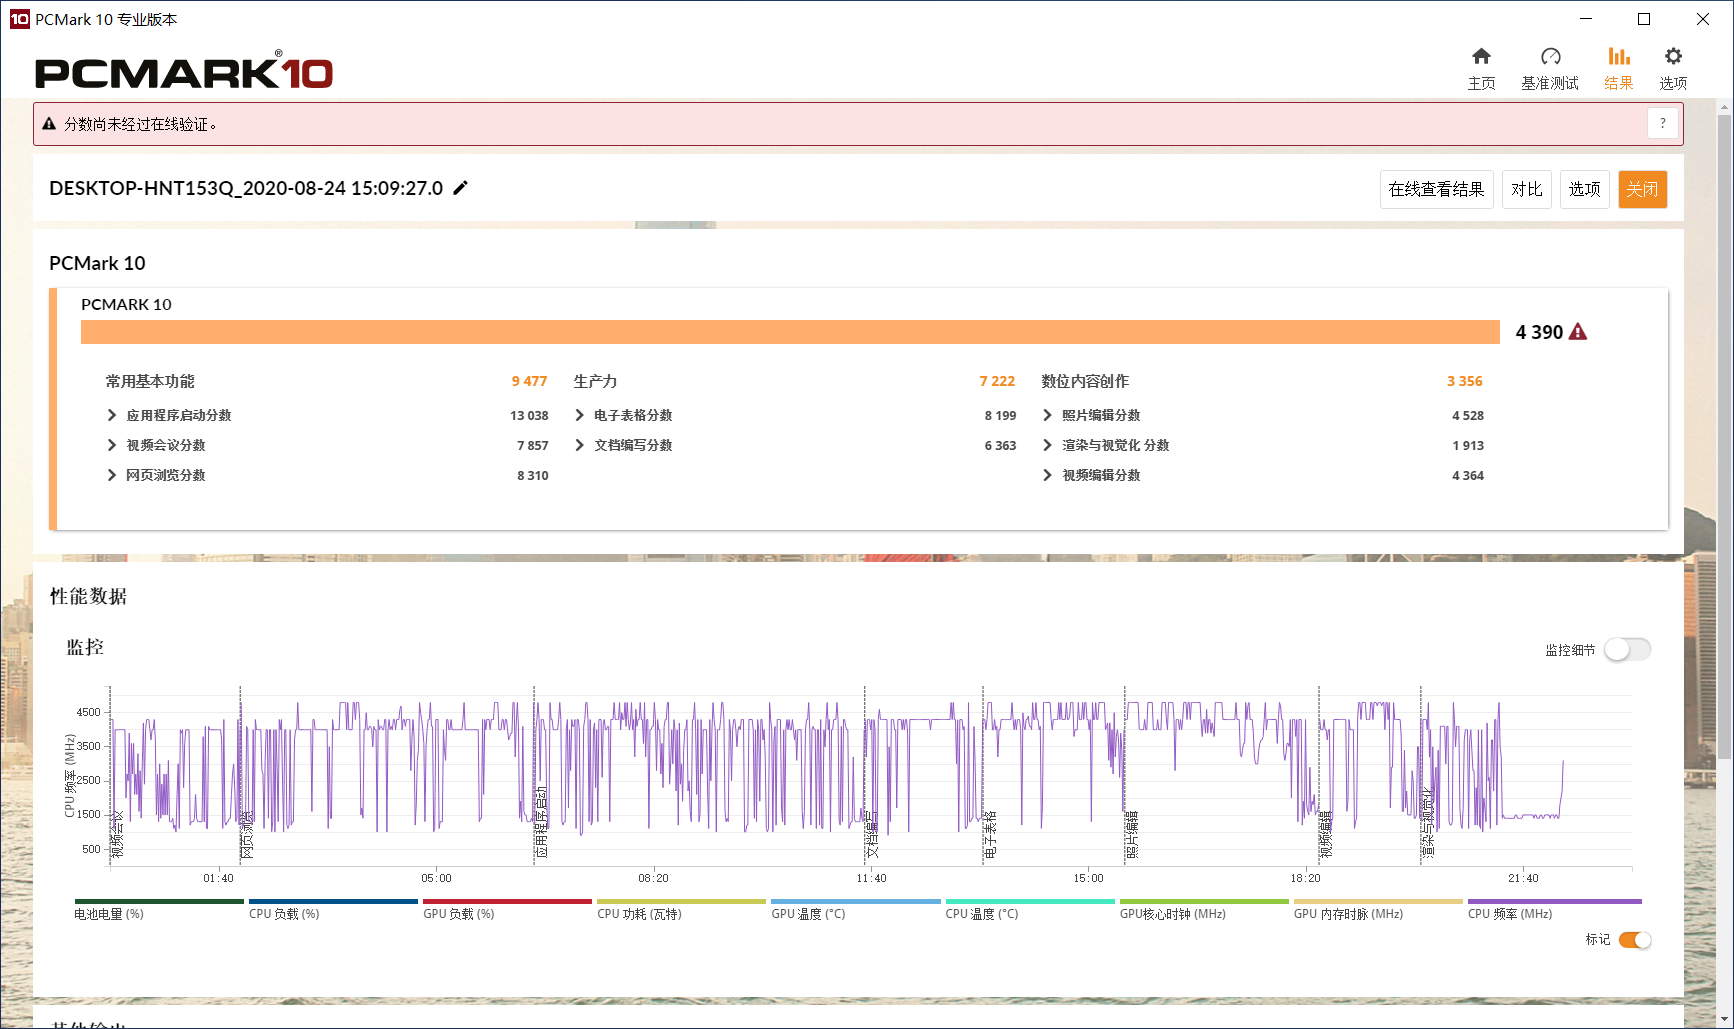Image resolution: width=1734 pixels, height=1029 pixels.
Task: Select CPU 负载 (%) legend swatch
Action: tap(333, 901)
